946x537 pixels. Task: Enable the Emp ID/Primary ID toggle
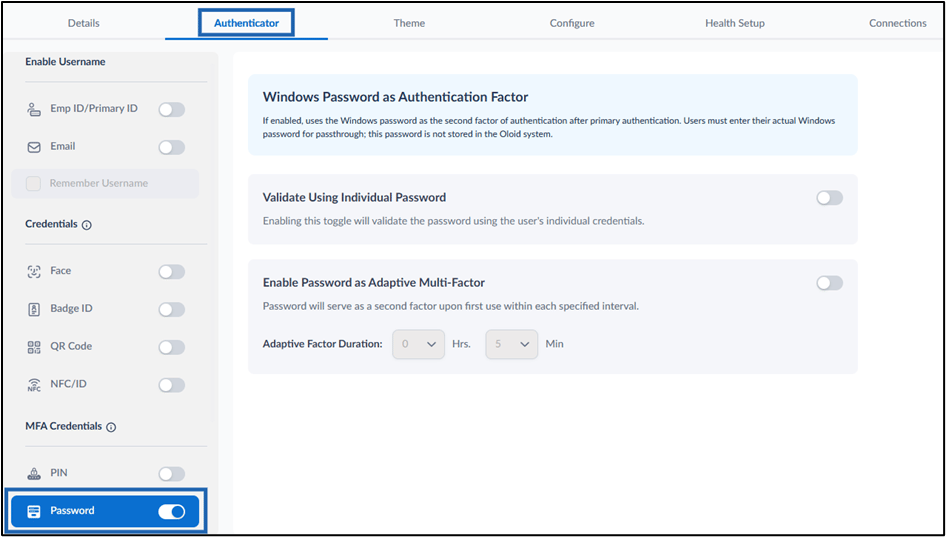pos(171,110)
